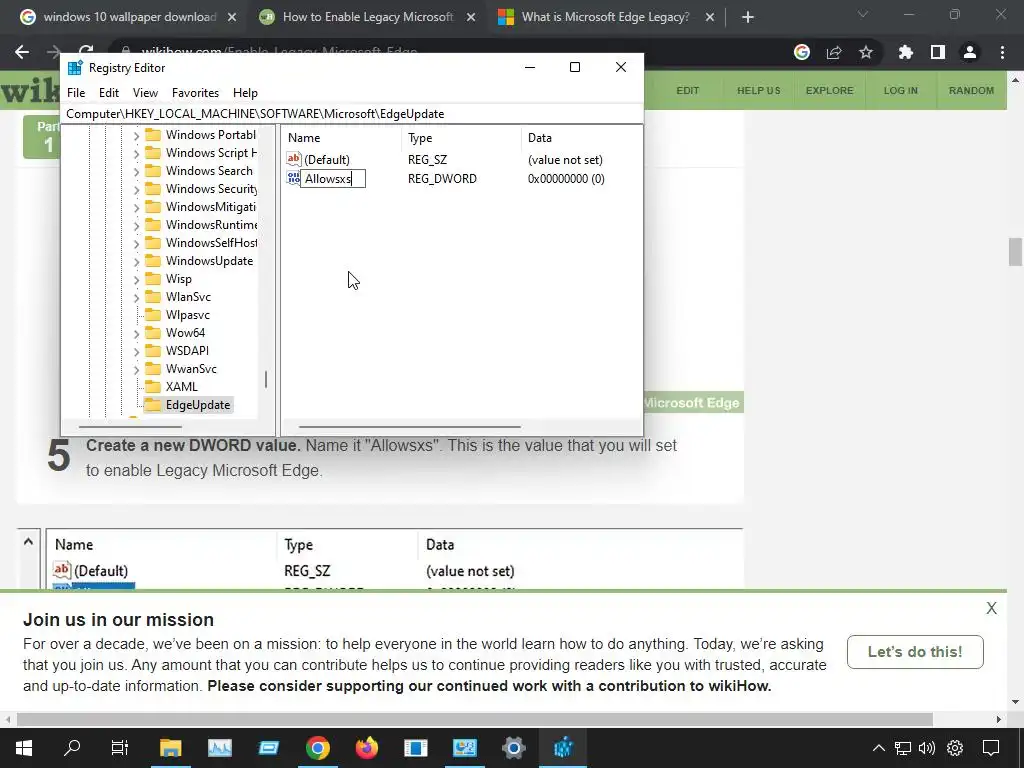1024x768 pixels.
Task: Bookmark this page with the star icon
Action: coord(866,52)
